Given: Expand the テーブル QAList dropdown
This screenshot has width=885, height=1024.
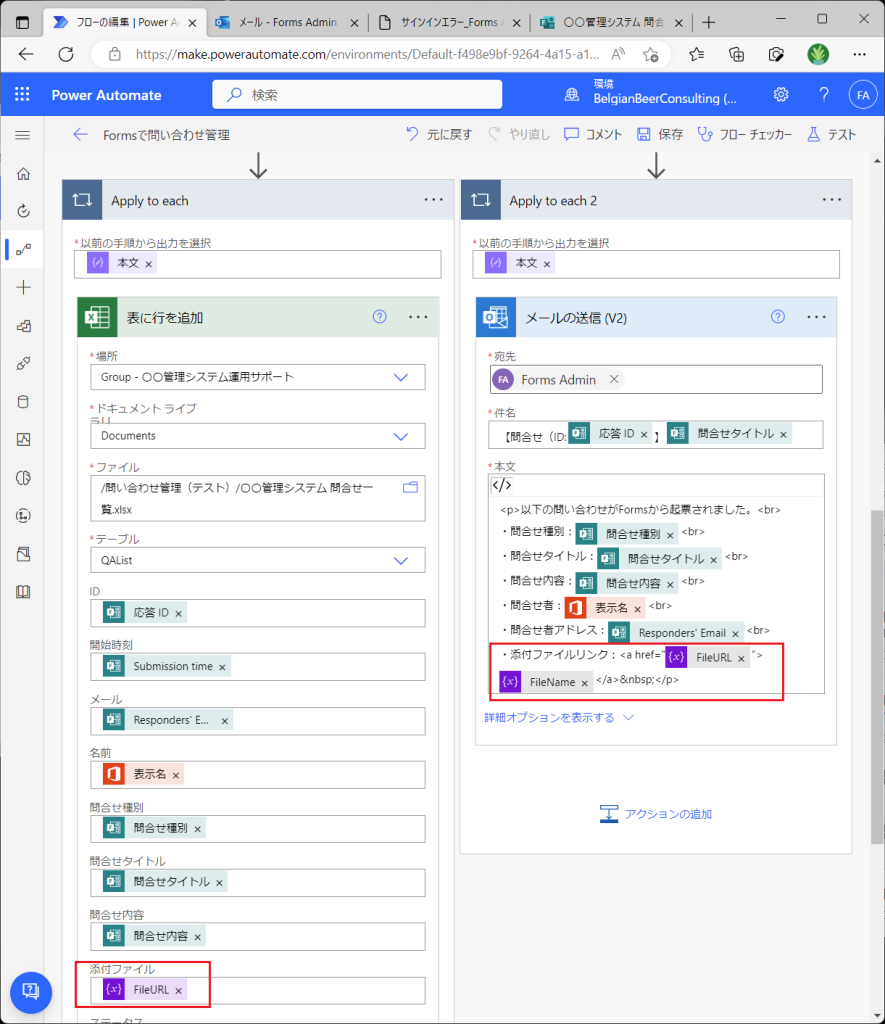Looking at the screenshot, I should (401, 560).
